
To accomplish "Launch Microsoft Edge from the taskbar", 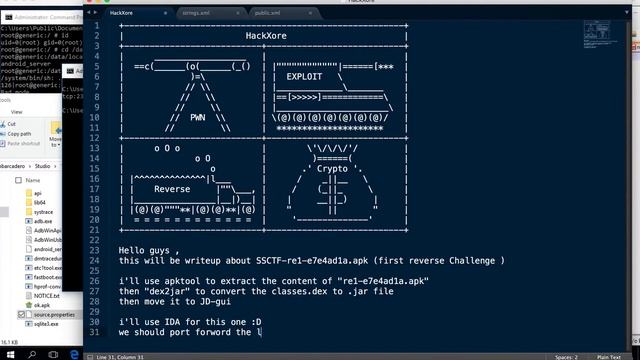I will [74, 354].
